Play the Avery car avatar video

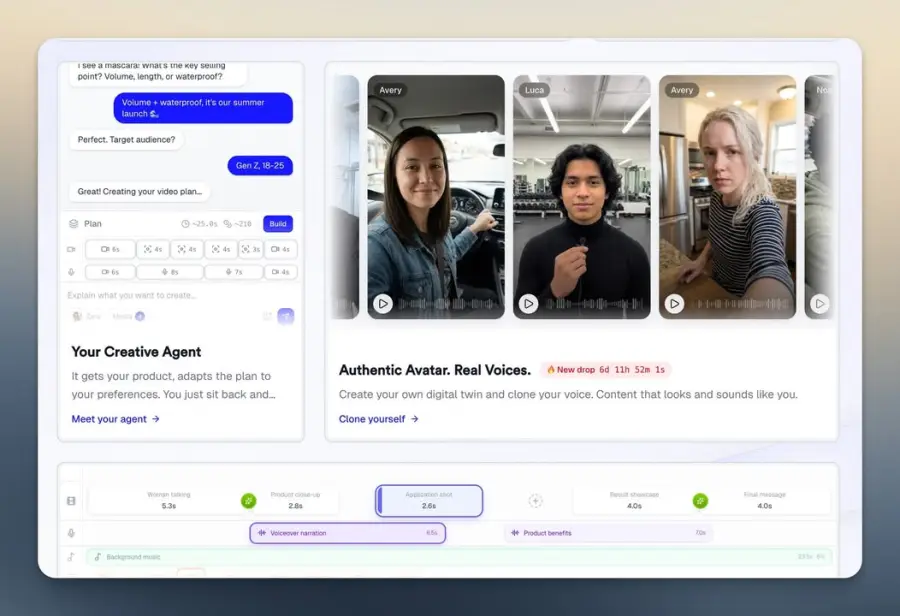click(383, 304)
